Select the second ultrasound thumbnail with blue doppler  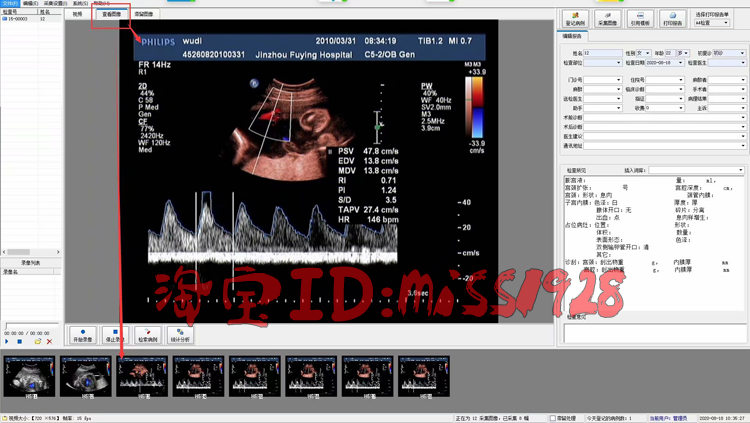(x=86, y=377)
